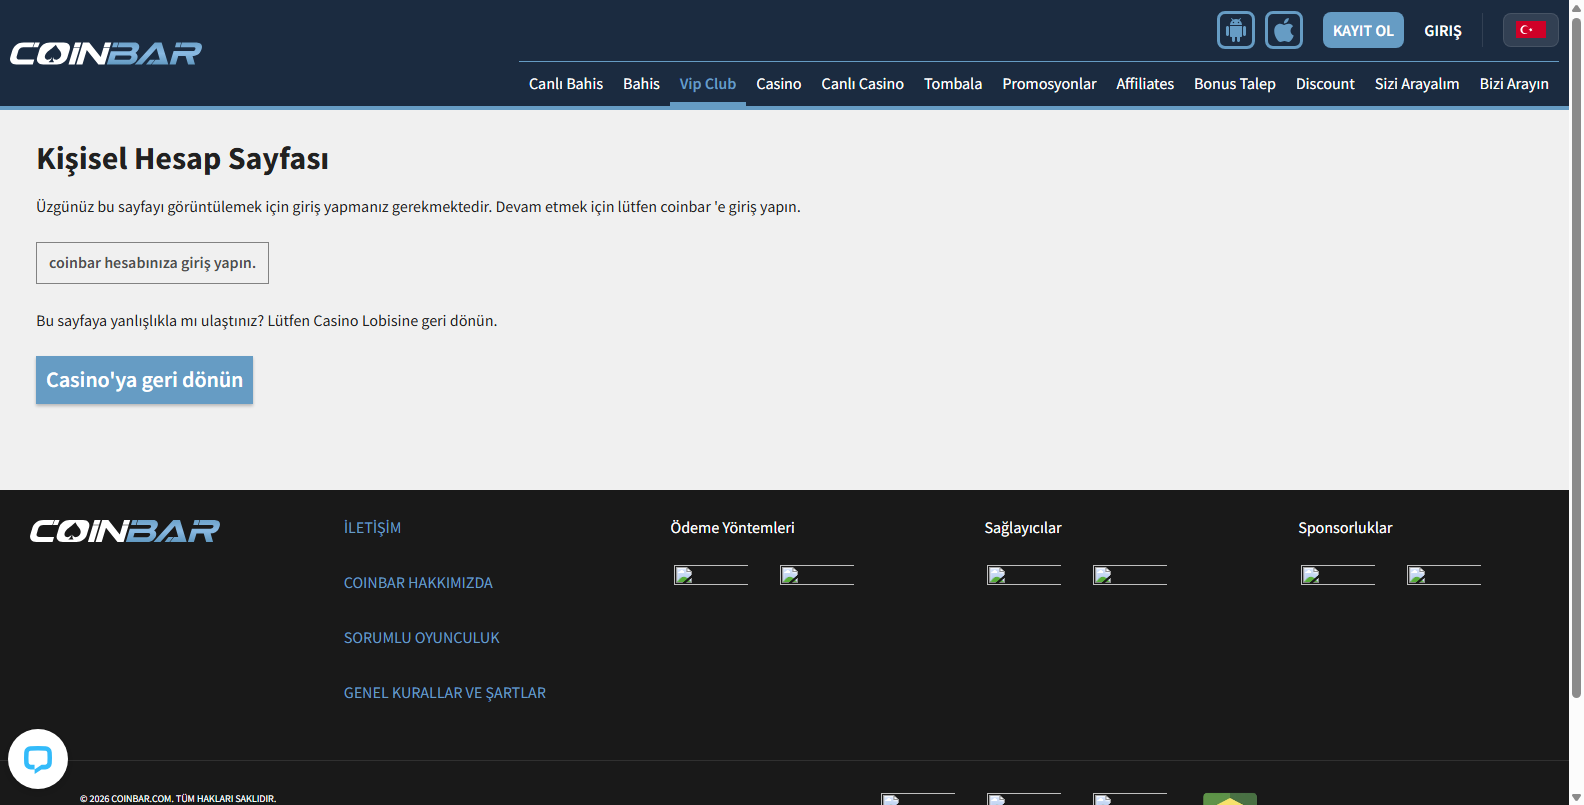Open the Android app download icon
This screenshot has width=1584, height=805.
[x=1235, y=30]
